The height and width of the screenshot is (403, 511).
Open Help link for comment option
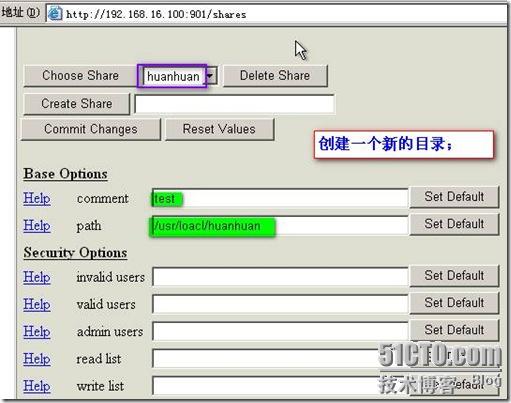37,198
